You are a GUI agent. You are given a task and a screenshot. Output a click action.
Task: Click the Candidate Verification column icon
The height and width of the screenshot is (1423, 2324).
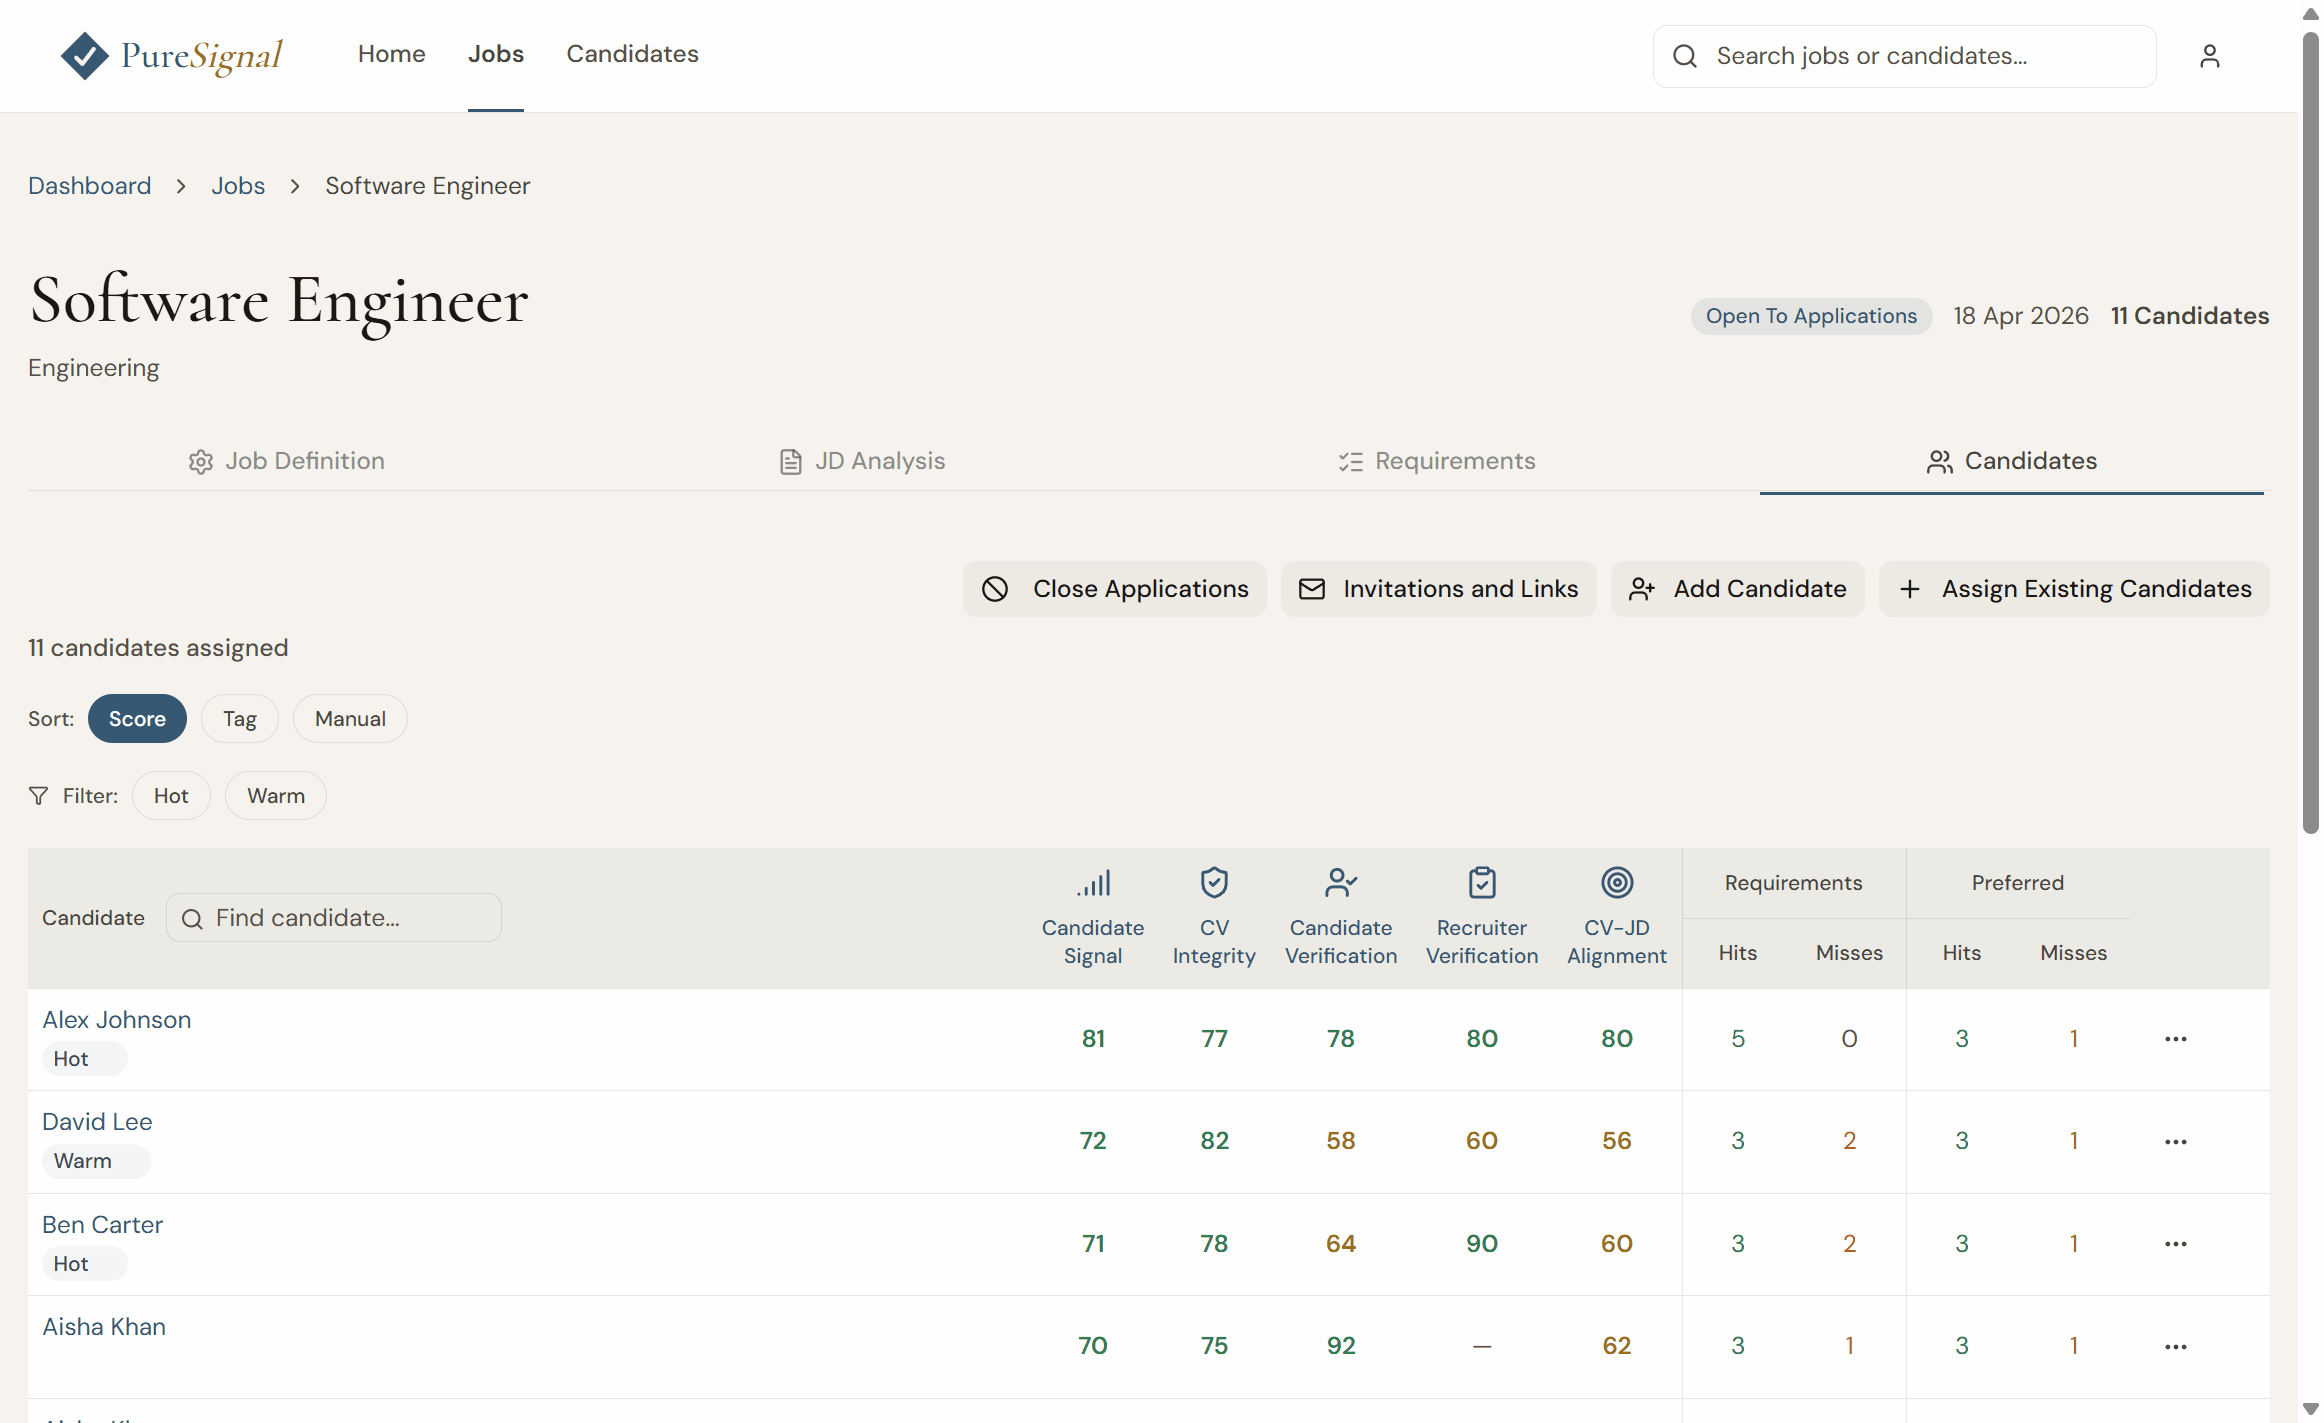(1341, 883)
